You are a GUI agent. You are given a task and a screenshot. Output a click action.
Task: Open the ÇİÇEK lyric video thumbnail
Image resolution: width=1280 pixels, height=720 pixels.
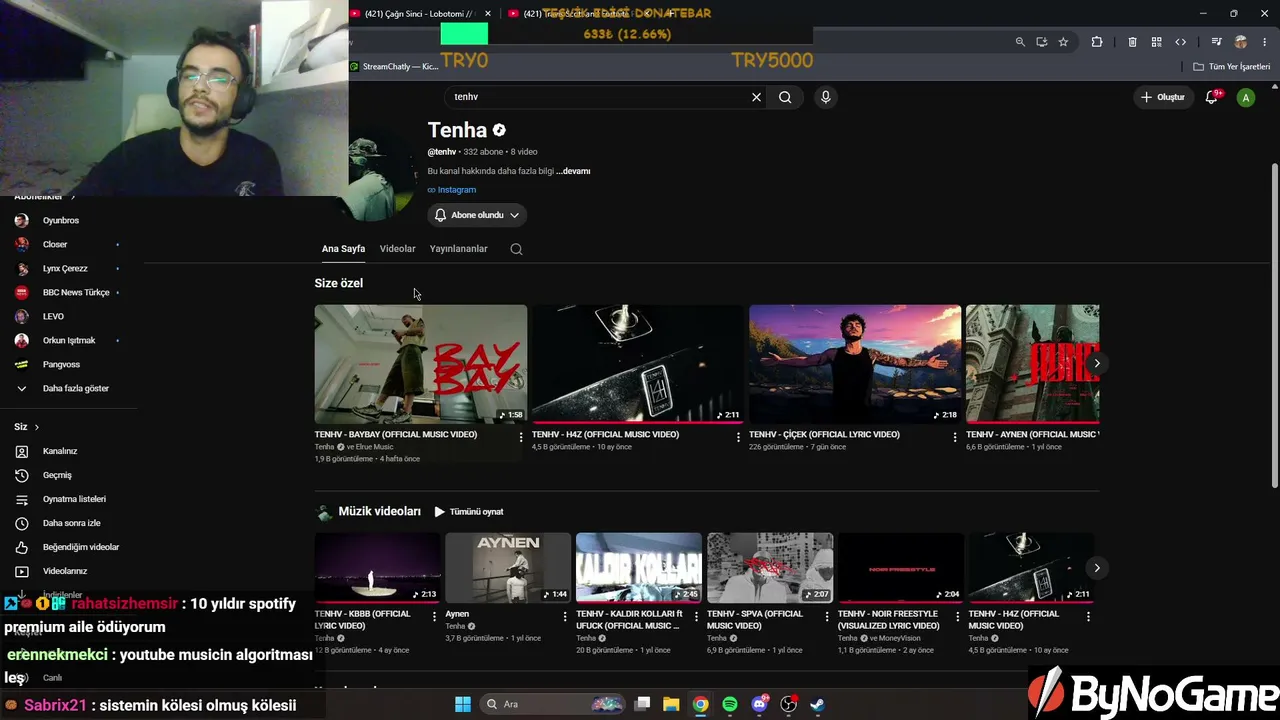tap(855, 364)
